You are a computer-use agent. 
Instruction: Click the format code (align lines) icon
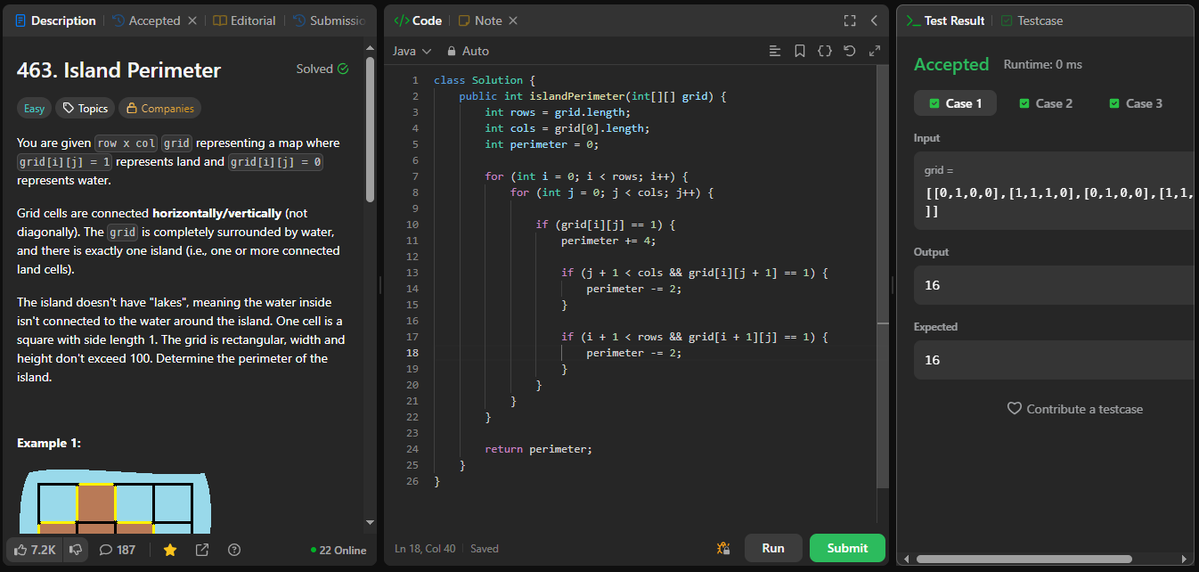pyautogui.click(x=775, y=51)
